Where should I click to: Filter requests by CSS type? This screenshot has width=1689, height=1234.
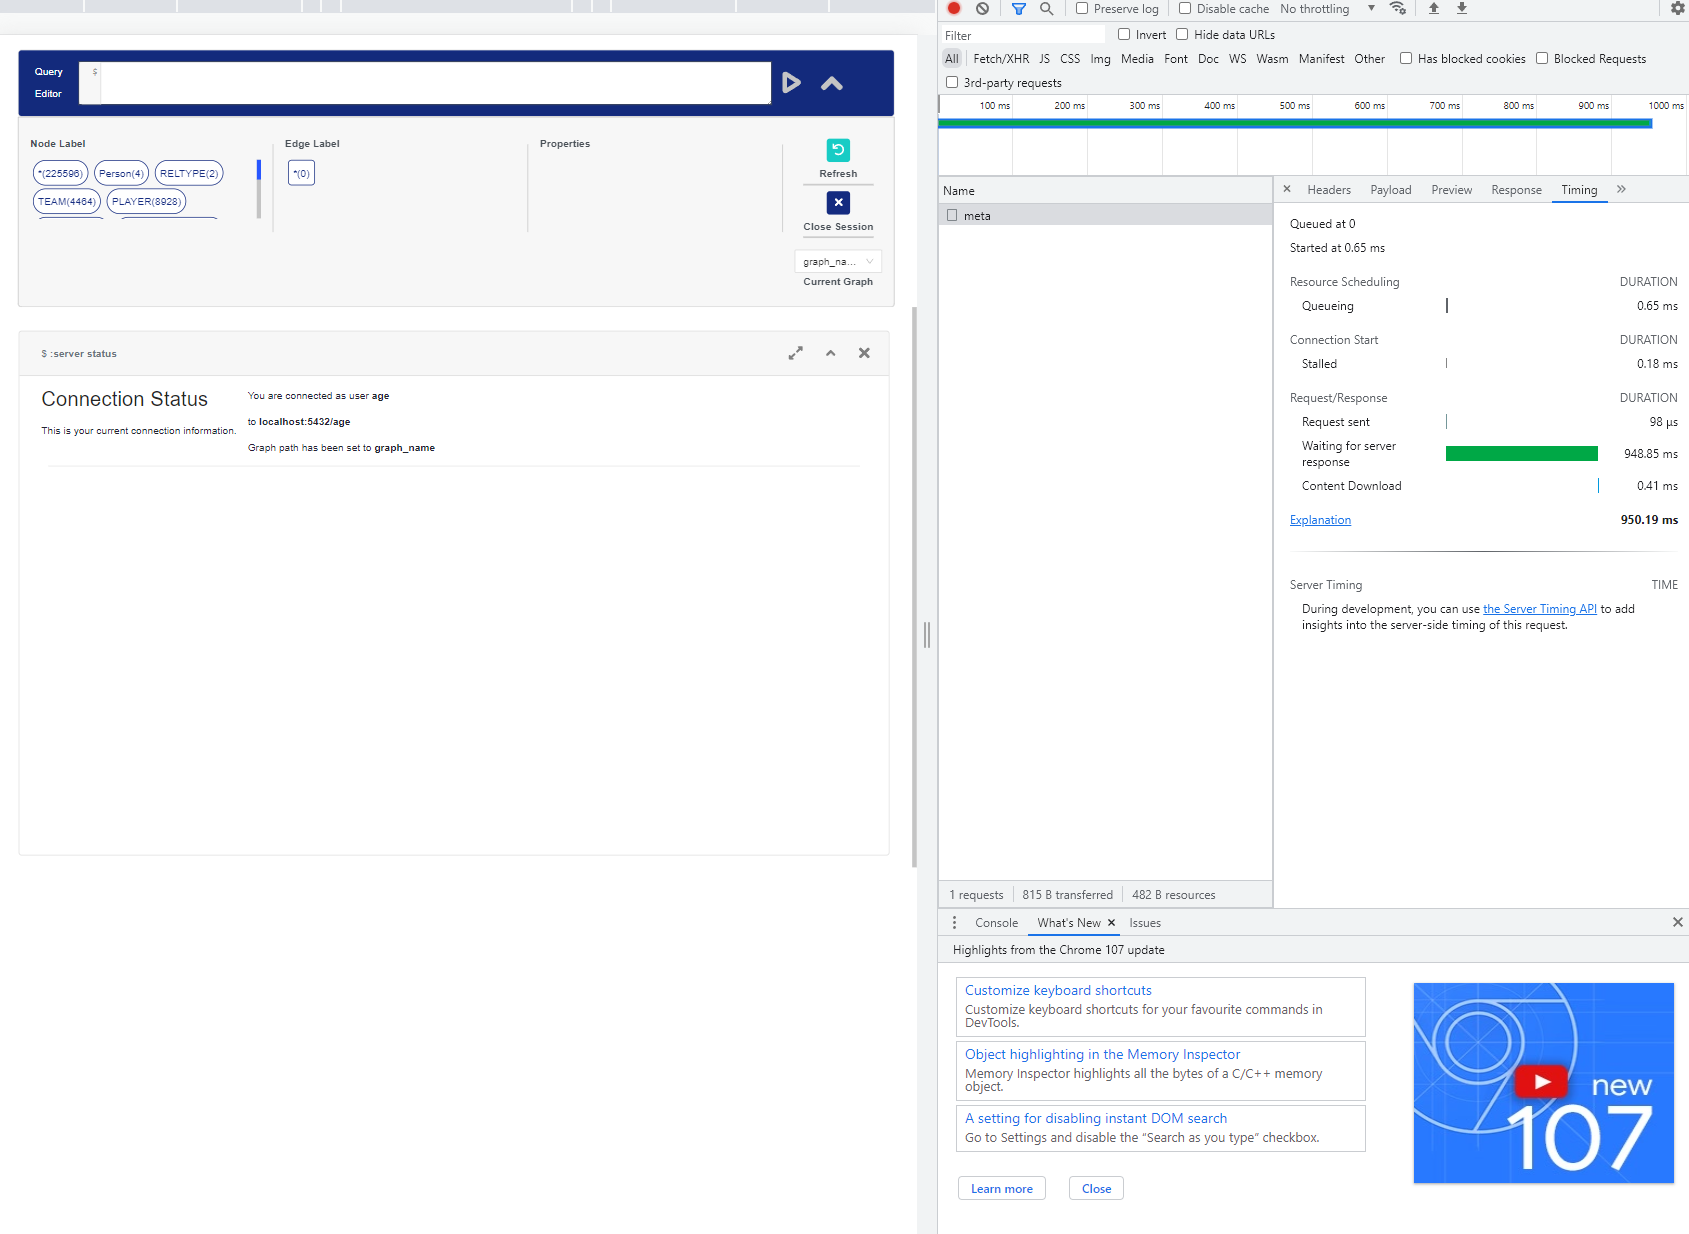(x=1070, y=59)
